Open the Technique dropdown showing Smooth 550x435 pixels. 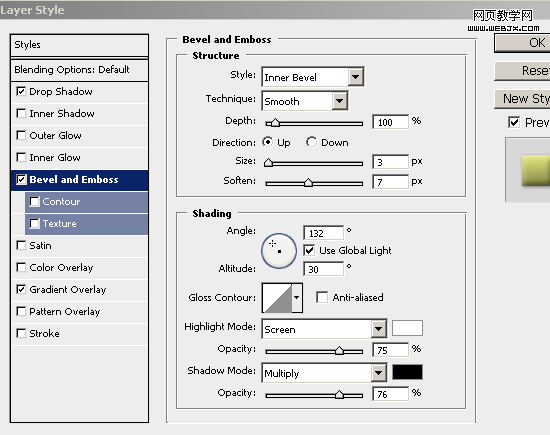[x=304, y=101]
